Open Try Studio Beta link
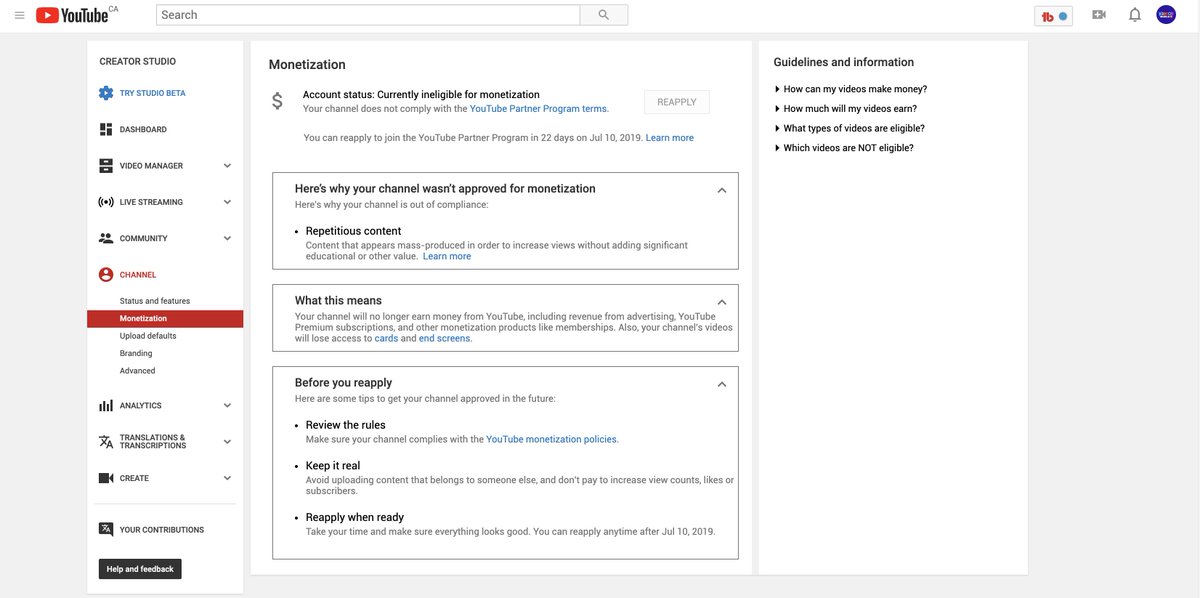The height and width of the screenshot is (598, 1200). coord(152,93)
